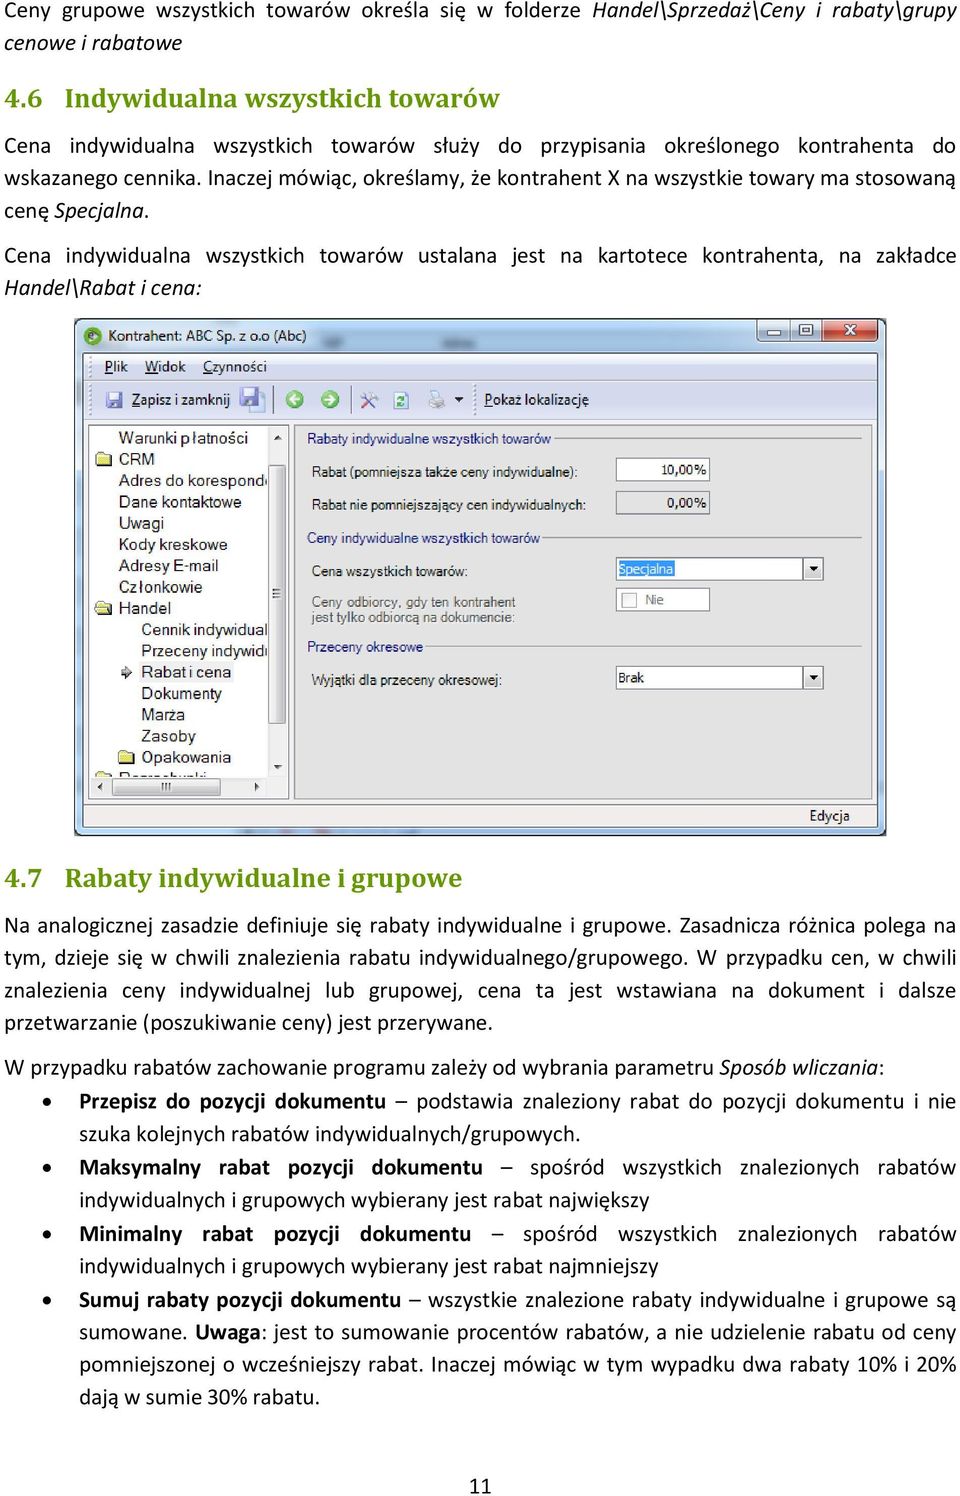
Task: Select Marża tree item
Action: coord(163,715)
